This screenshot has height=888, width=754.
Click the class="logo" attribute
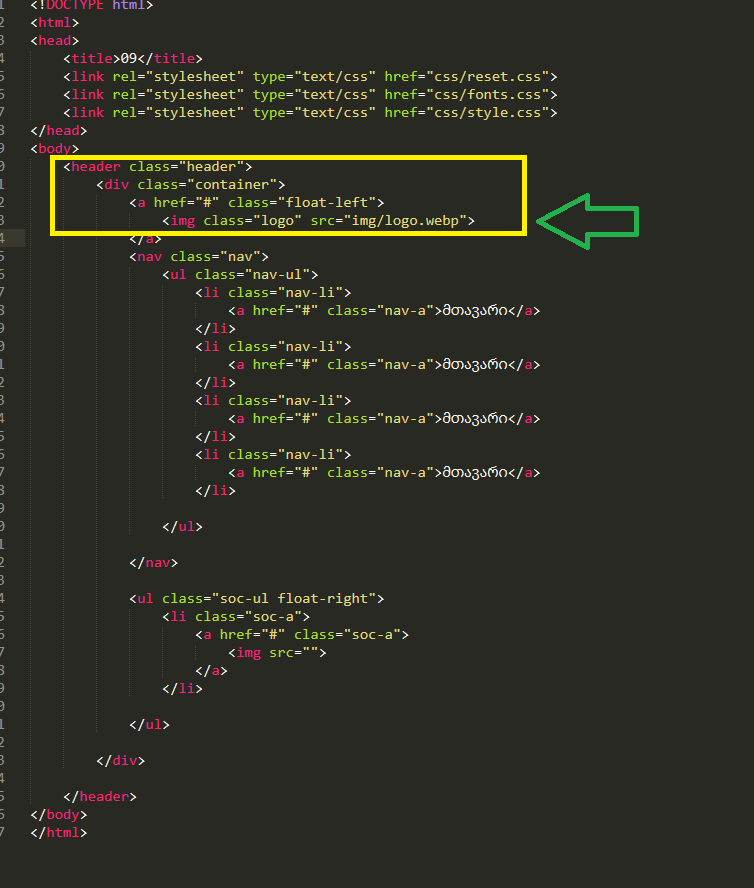[x=252, y=221]
